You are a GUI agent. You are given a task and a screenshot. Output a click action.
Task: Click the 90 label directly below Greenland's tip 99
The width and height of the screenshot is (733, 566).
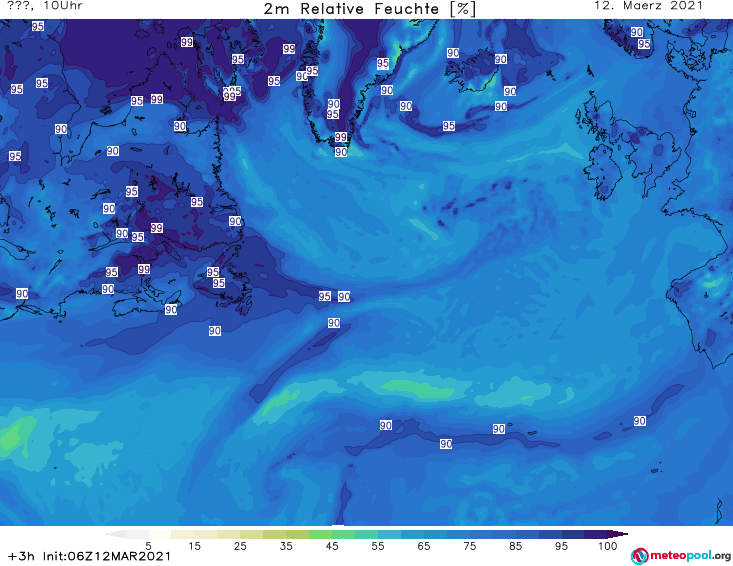[341, 152]
